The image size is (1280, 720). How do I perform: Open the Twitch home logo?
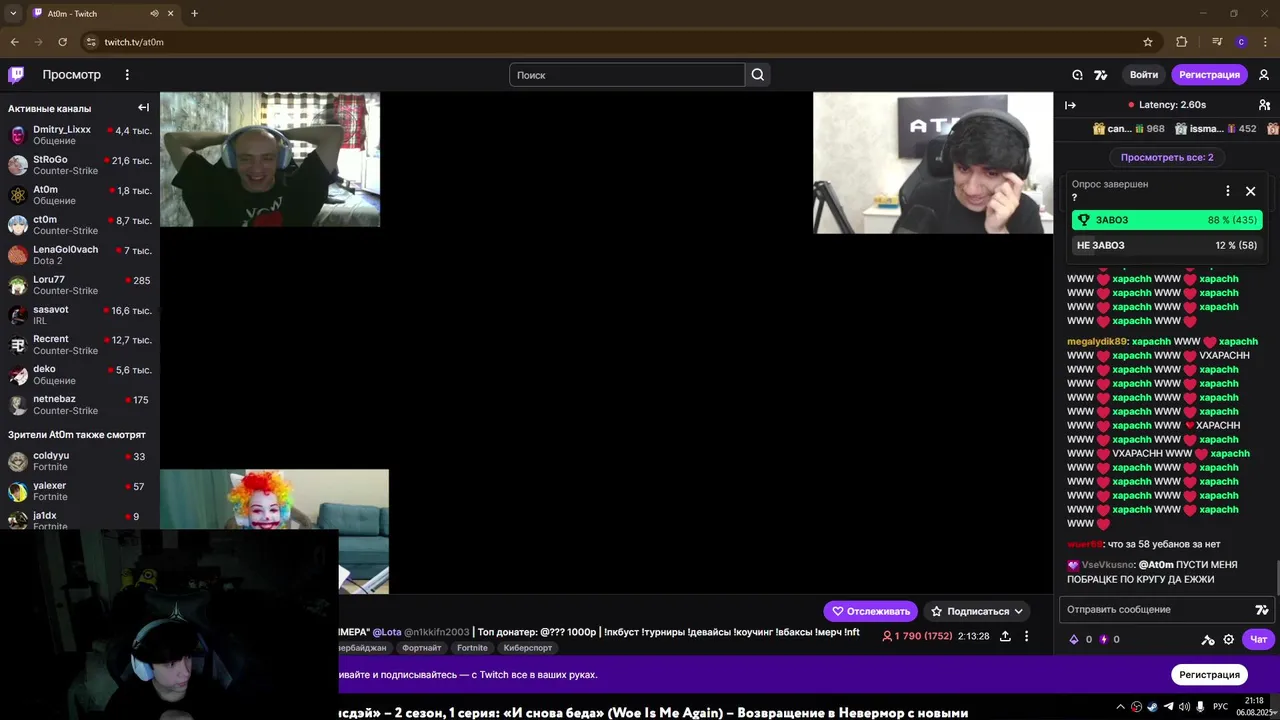(16, 75)
